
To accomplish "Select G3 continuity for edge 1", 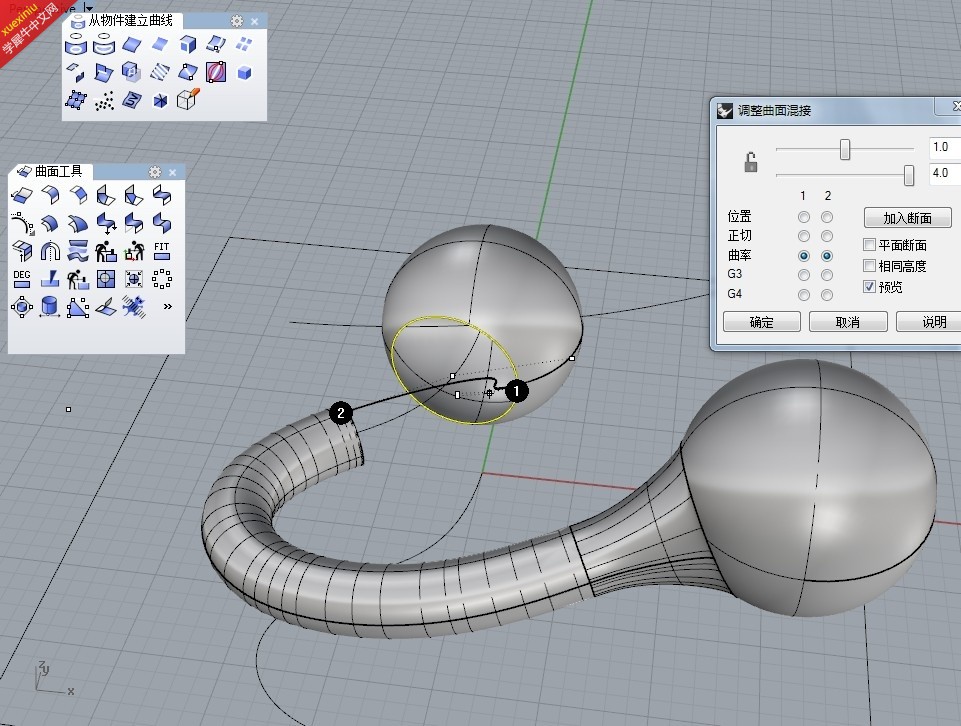I will pyautogui.click(x=803, y=275).
